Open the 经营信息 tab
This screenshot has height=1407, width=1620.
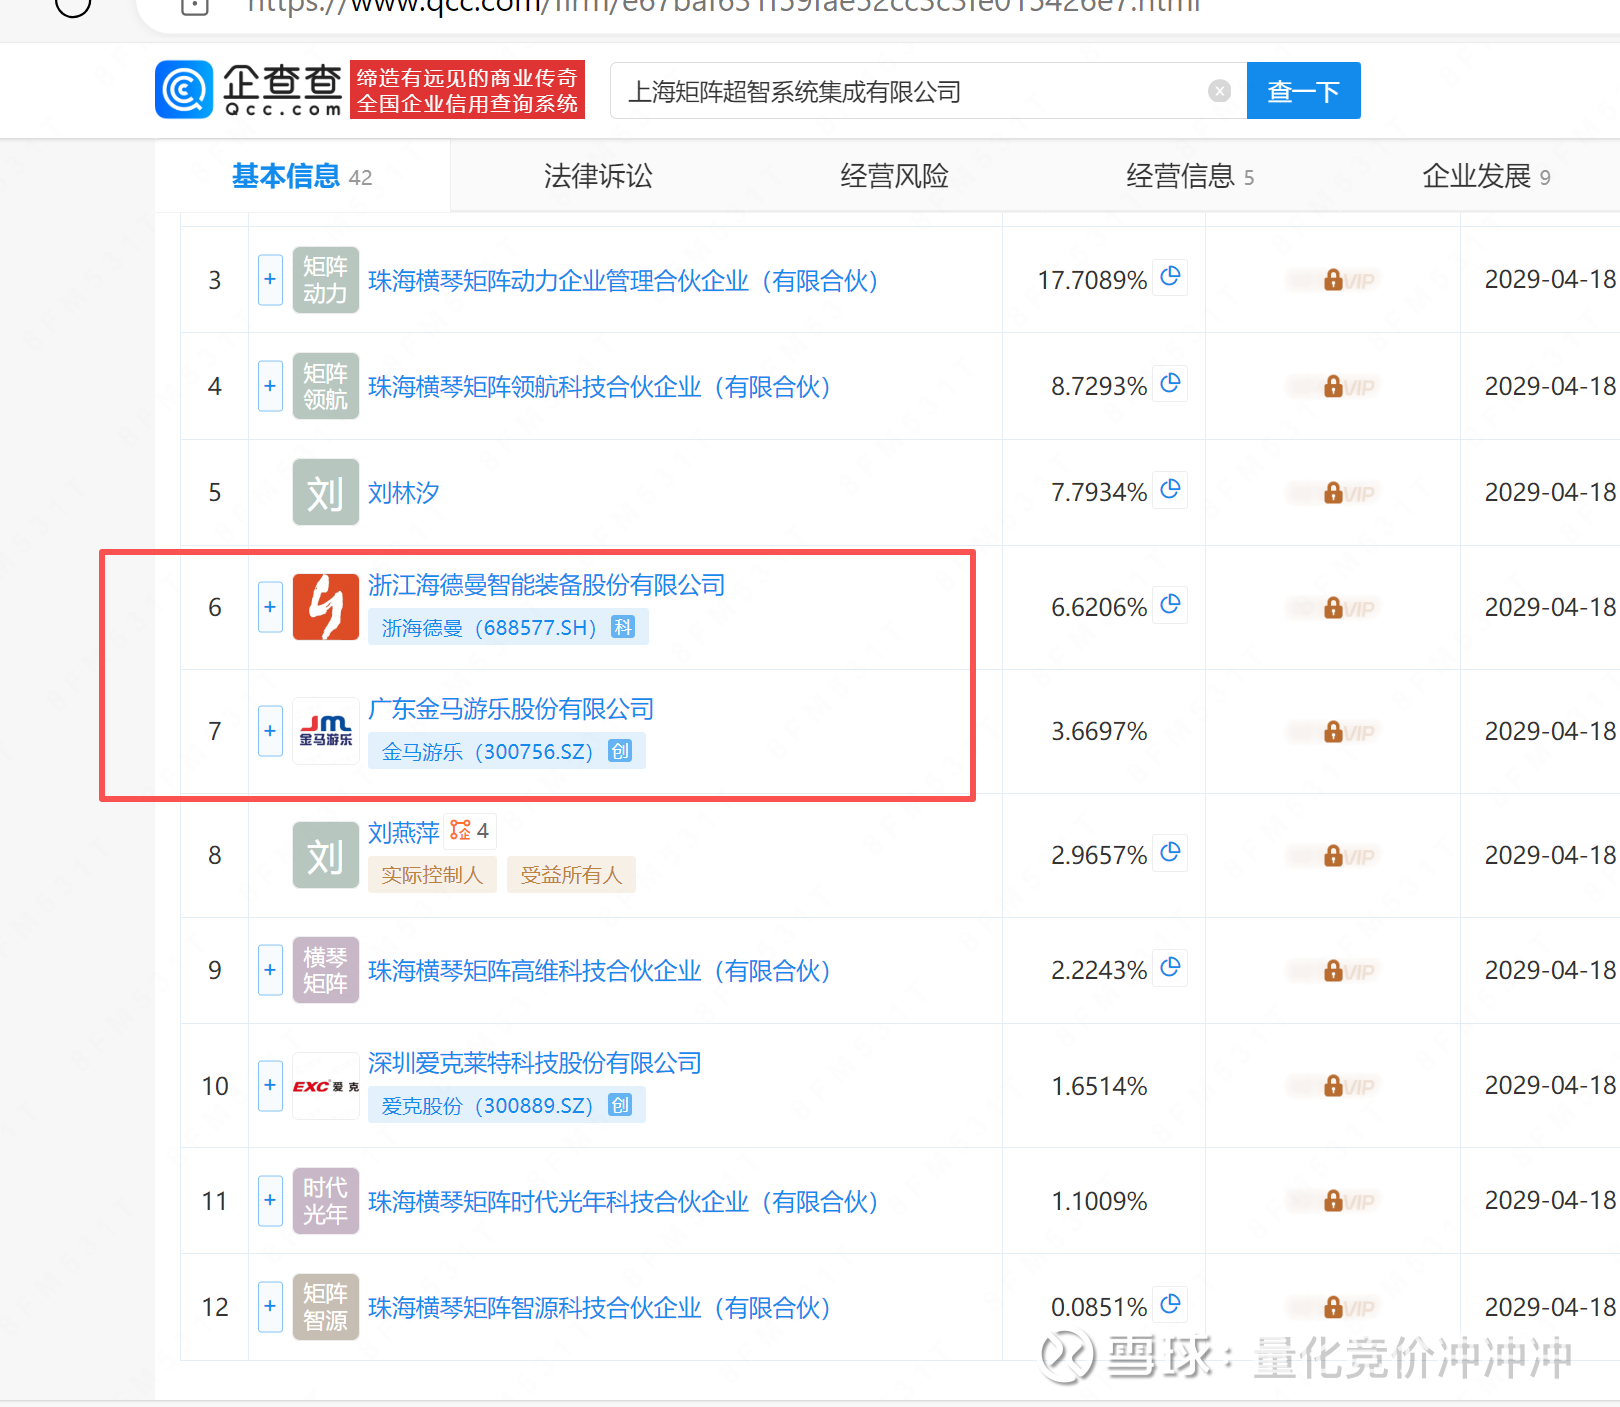(1190, 177)
